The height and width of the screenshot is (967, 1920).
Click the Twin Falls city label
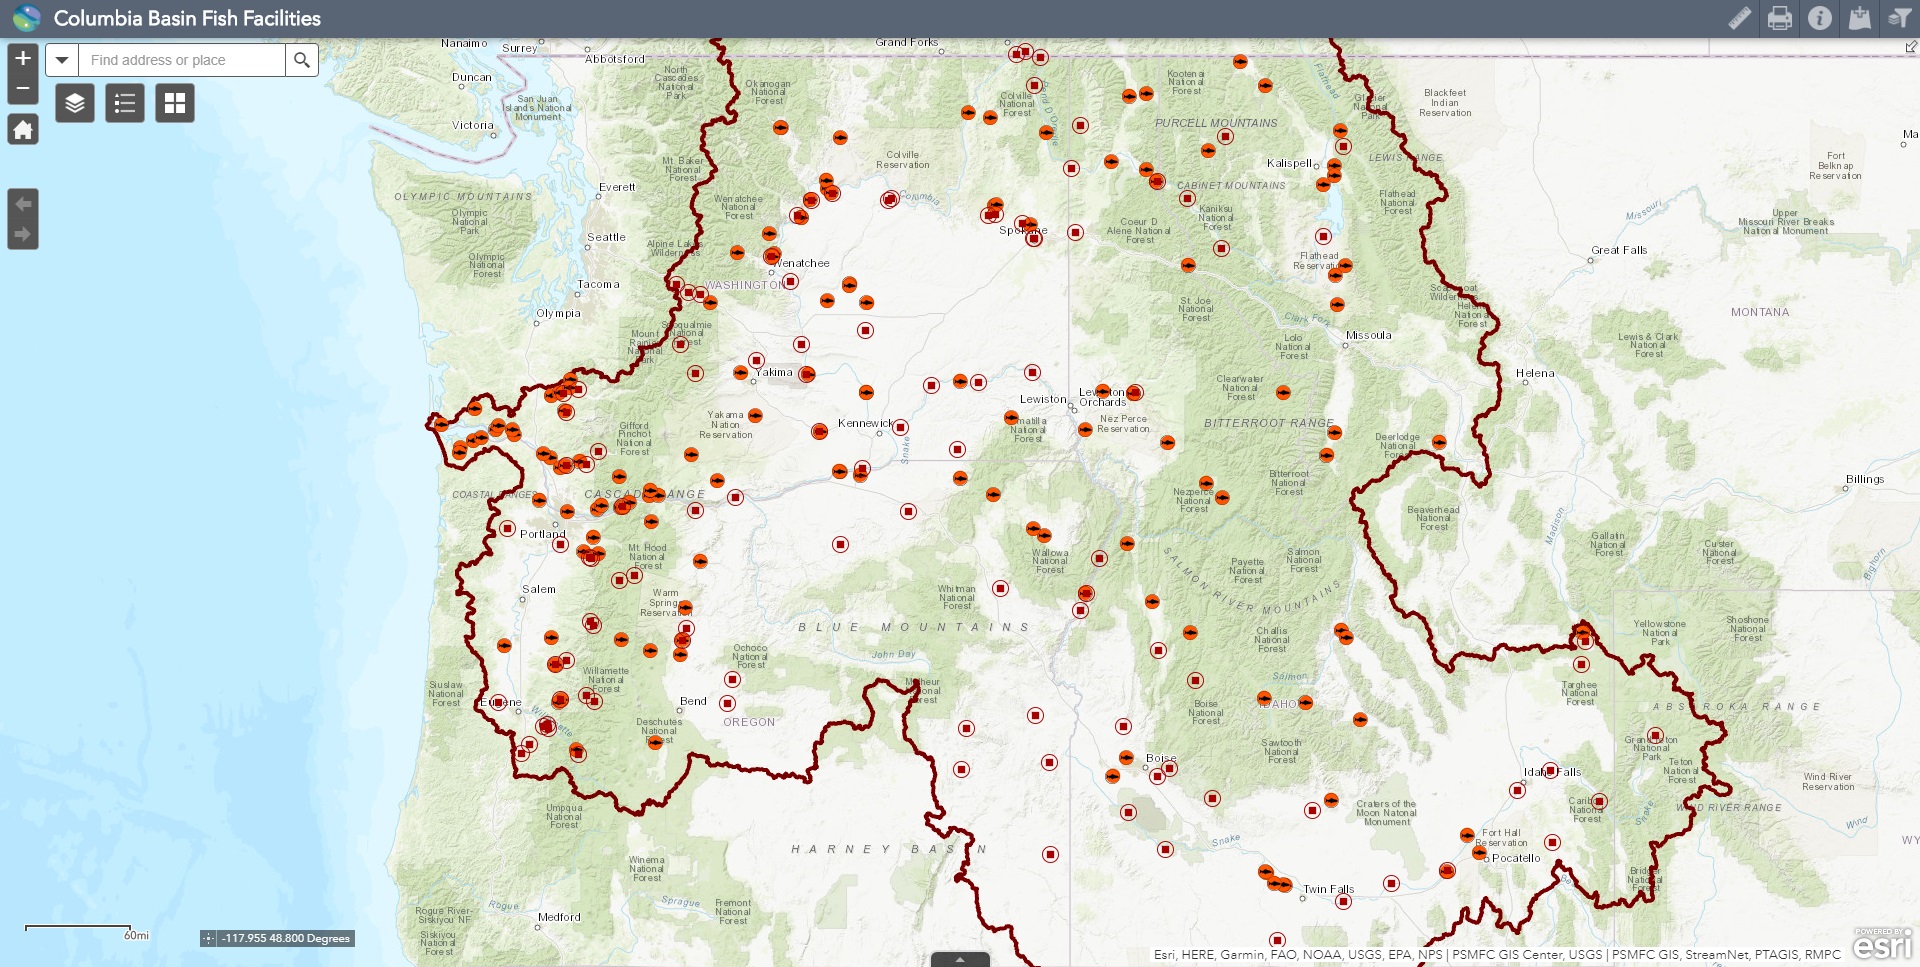coord(1329,889)
